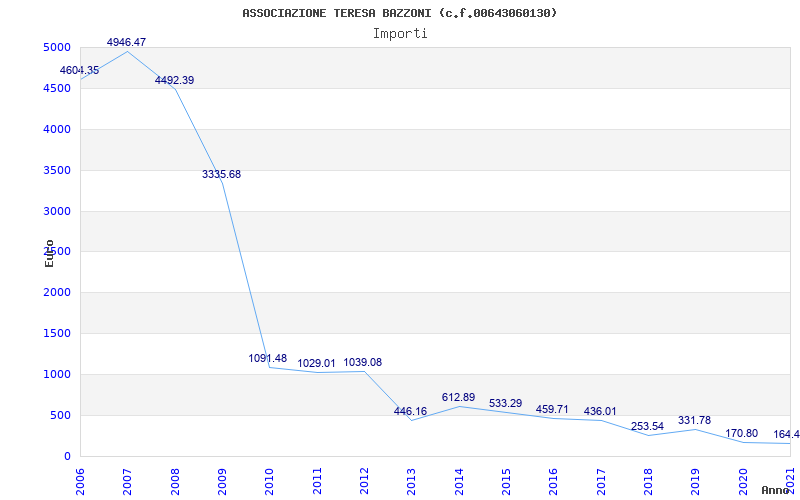This screenshot has width=800, height=500.
Task: Select the 4604.35 data label
Action: coord(80,70)
